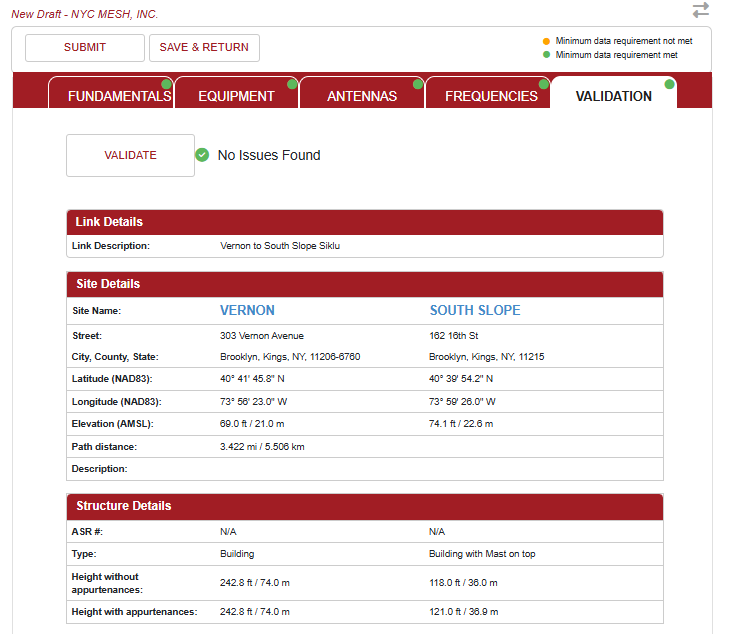Collapse the Structure Details section header
Image resolution: width=732 pixels, height=634 pixels.
(364, 506)
